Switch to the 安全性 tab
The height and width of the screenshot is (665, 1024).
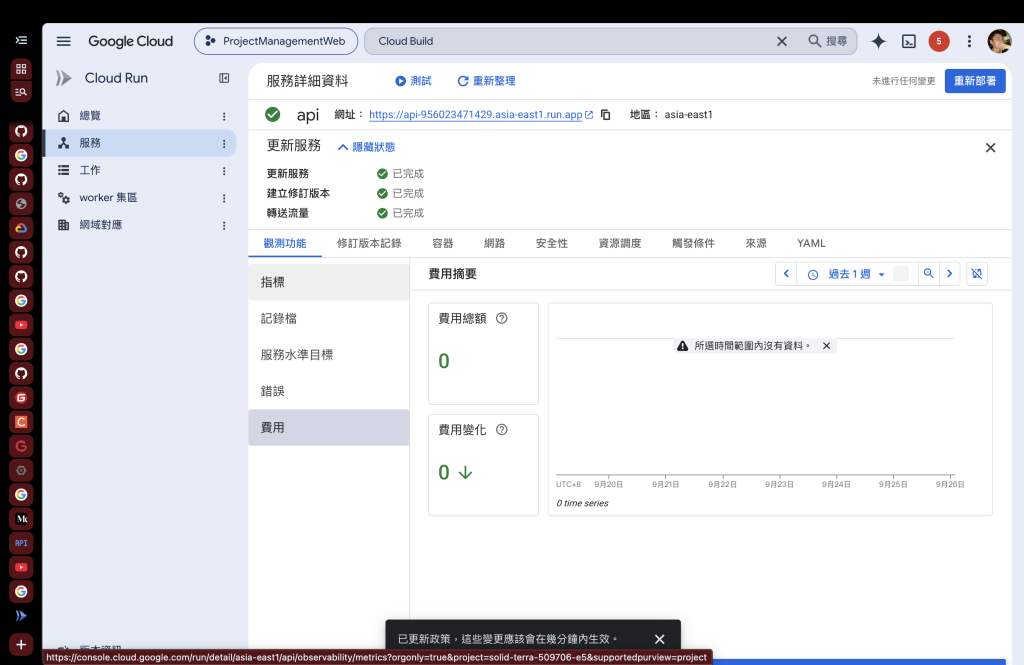tap(552, 243)
